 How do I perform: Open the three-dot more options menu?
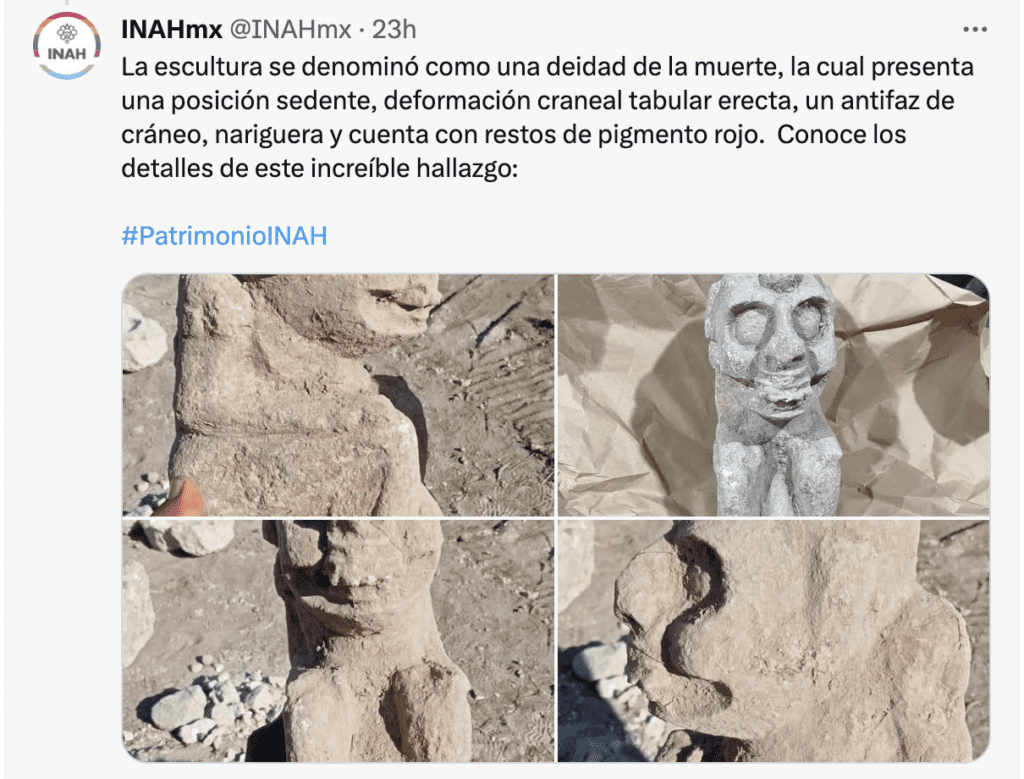click(975, 29)
